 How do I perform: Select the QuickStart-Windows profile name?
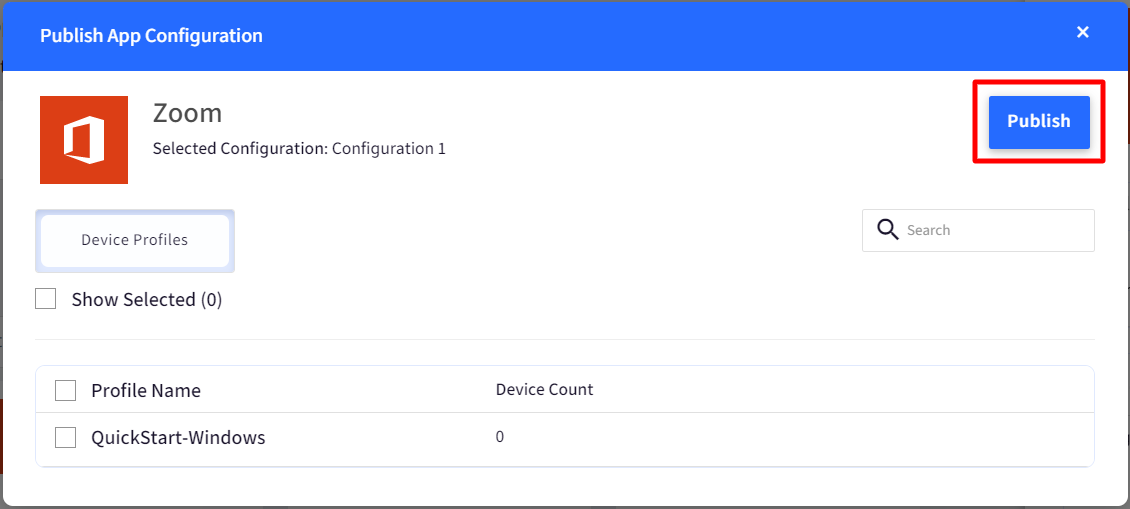pos(178,438)
